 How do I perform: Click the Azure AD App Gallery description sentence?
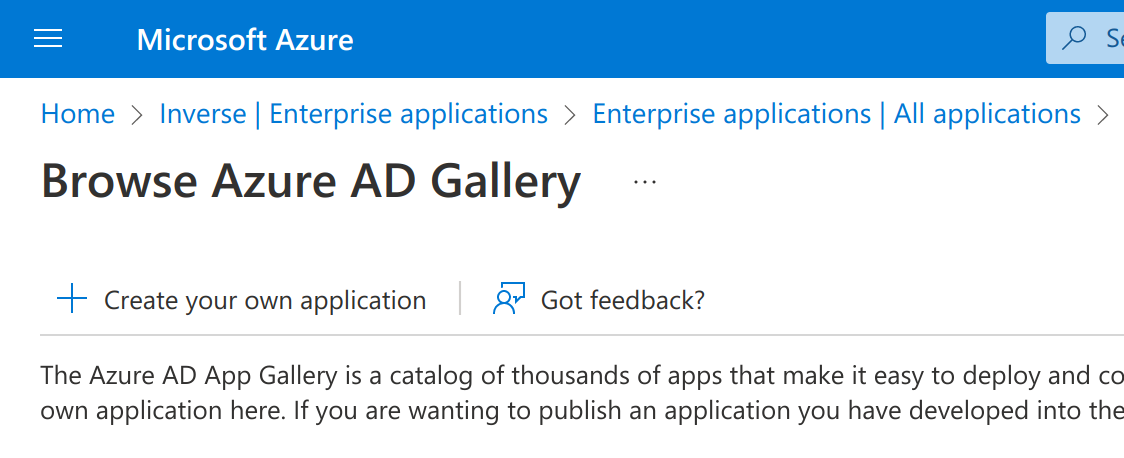580,376
